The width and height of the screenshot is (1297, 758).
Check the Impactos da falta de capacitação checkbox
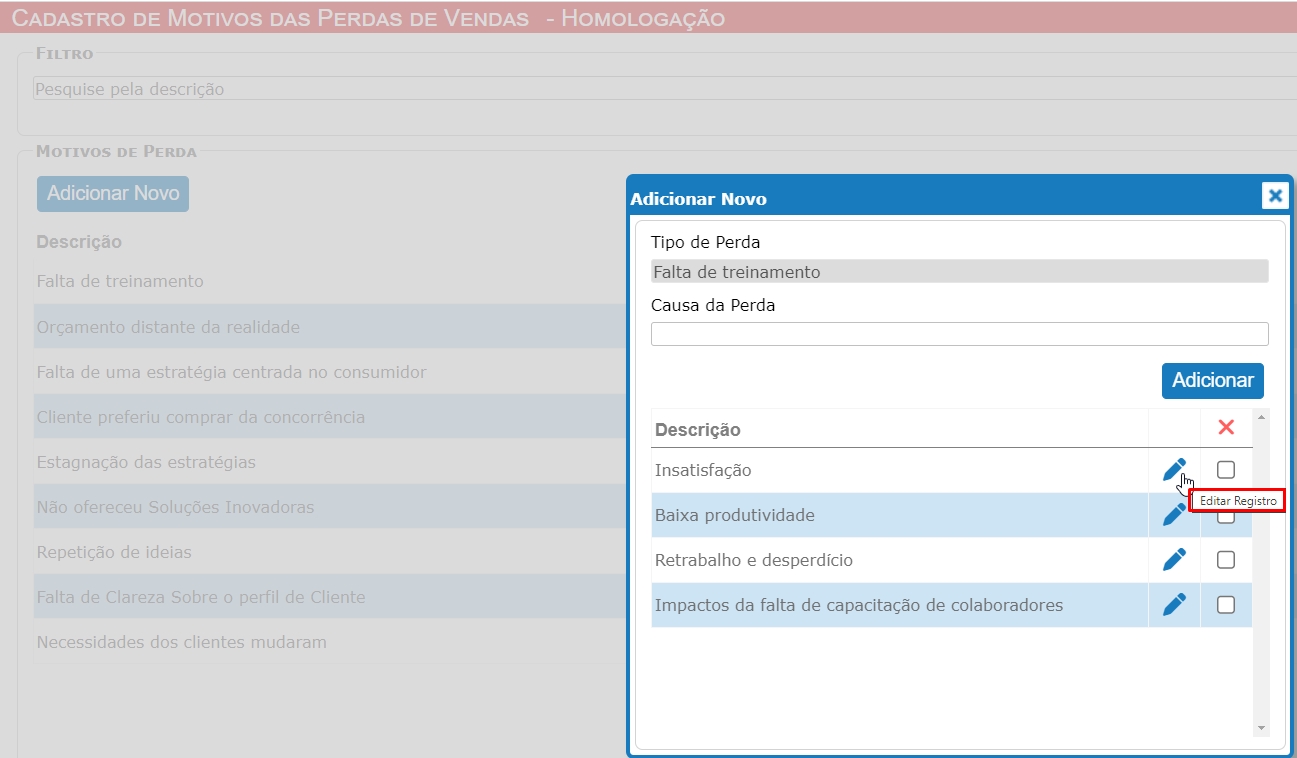[x=1226, y=605]
